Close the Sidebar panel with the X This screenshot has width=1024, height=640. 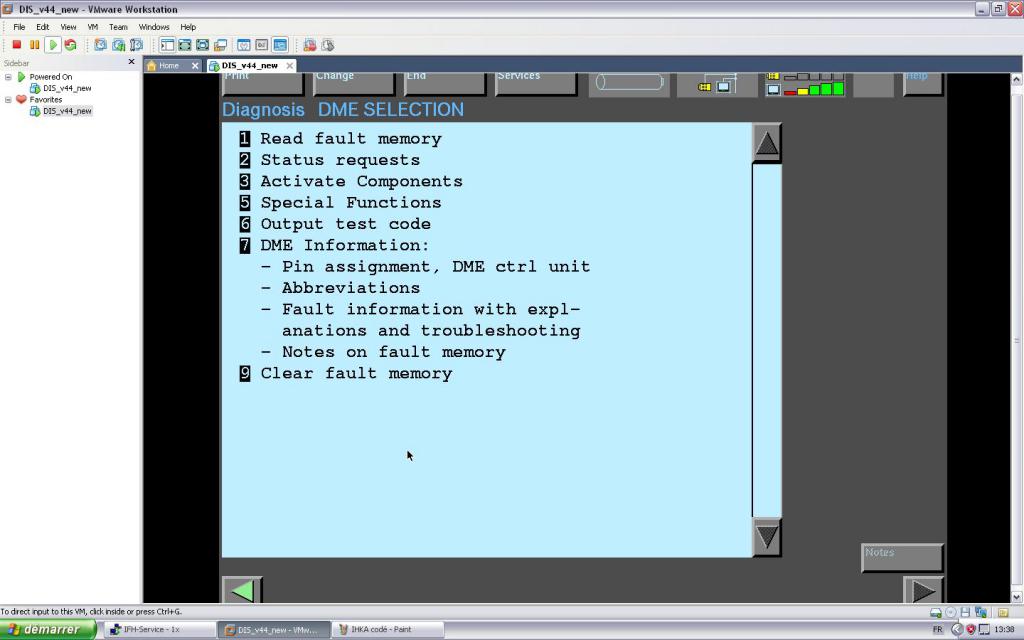(131, 62)
